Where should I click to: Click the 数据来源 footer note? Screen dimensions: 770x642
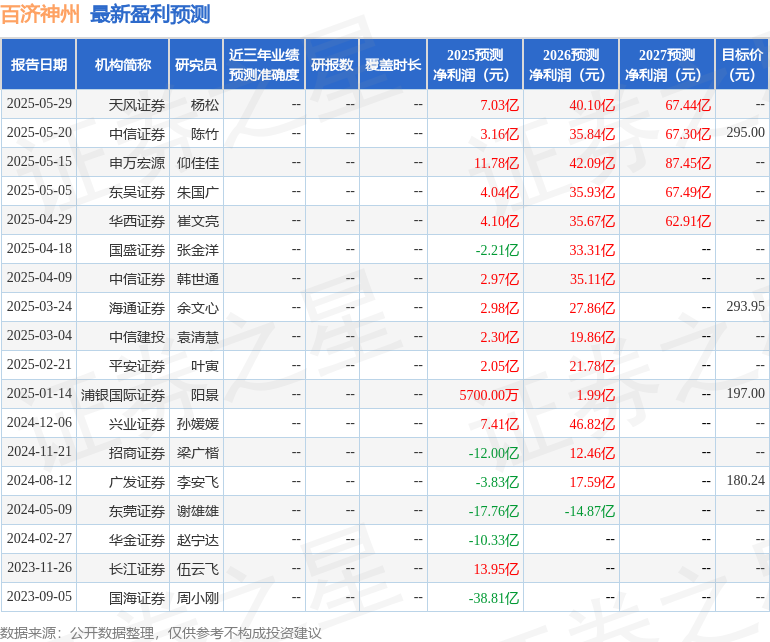161,633
